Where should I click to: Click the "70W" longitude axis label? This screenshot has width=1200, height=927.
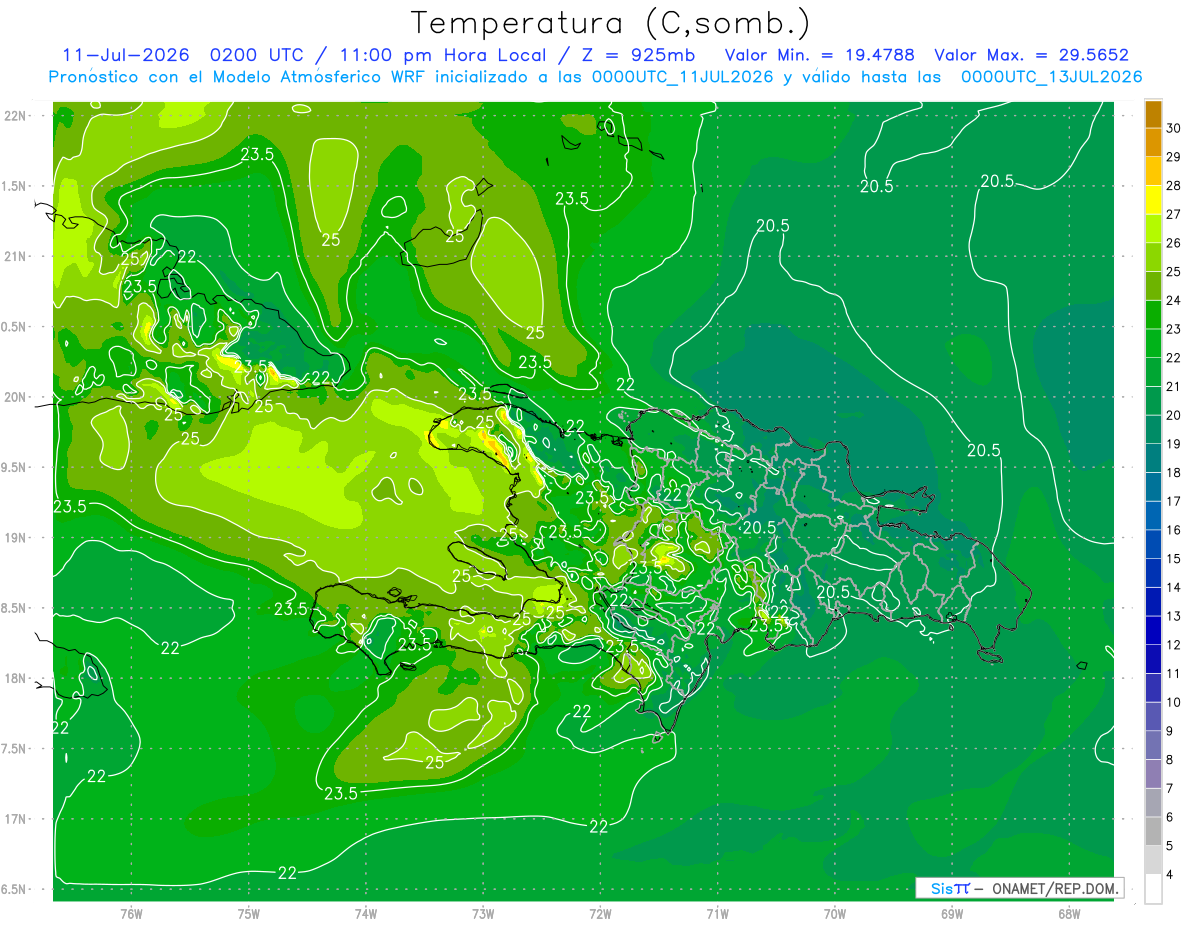click(x=834, y=913)
